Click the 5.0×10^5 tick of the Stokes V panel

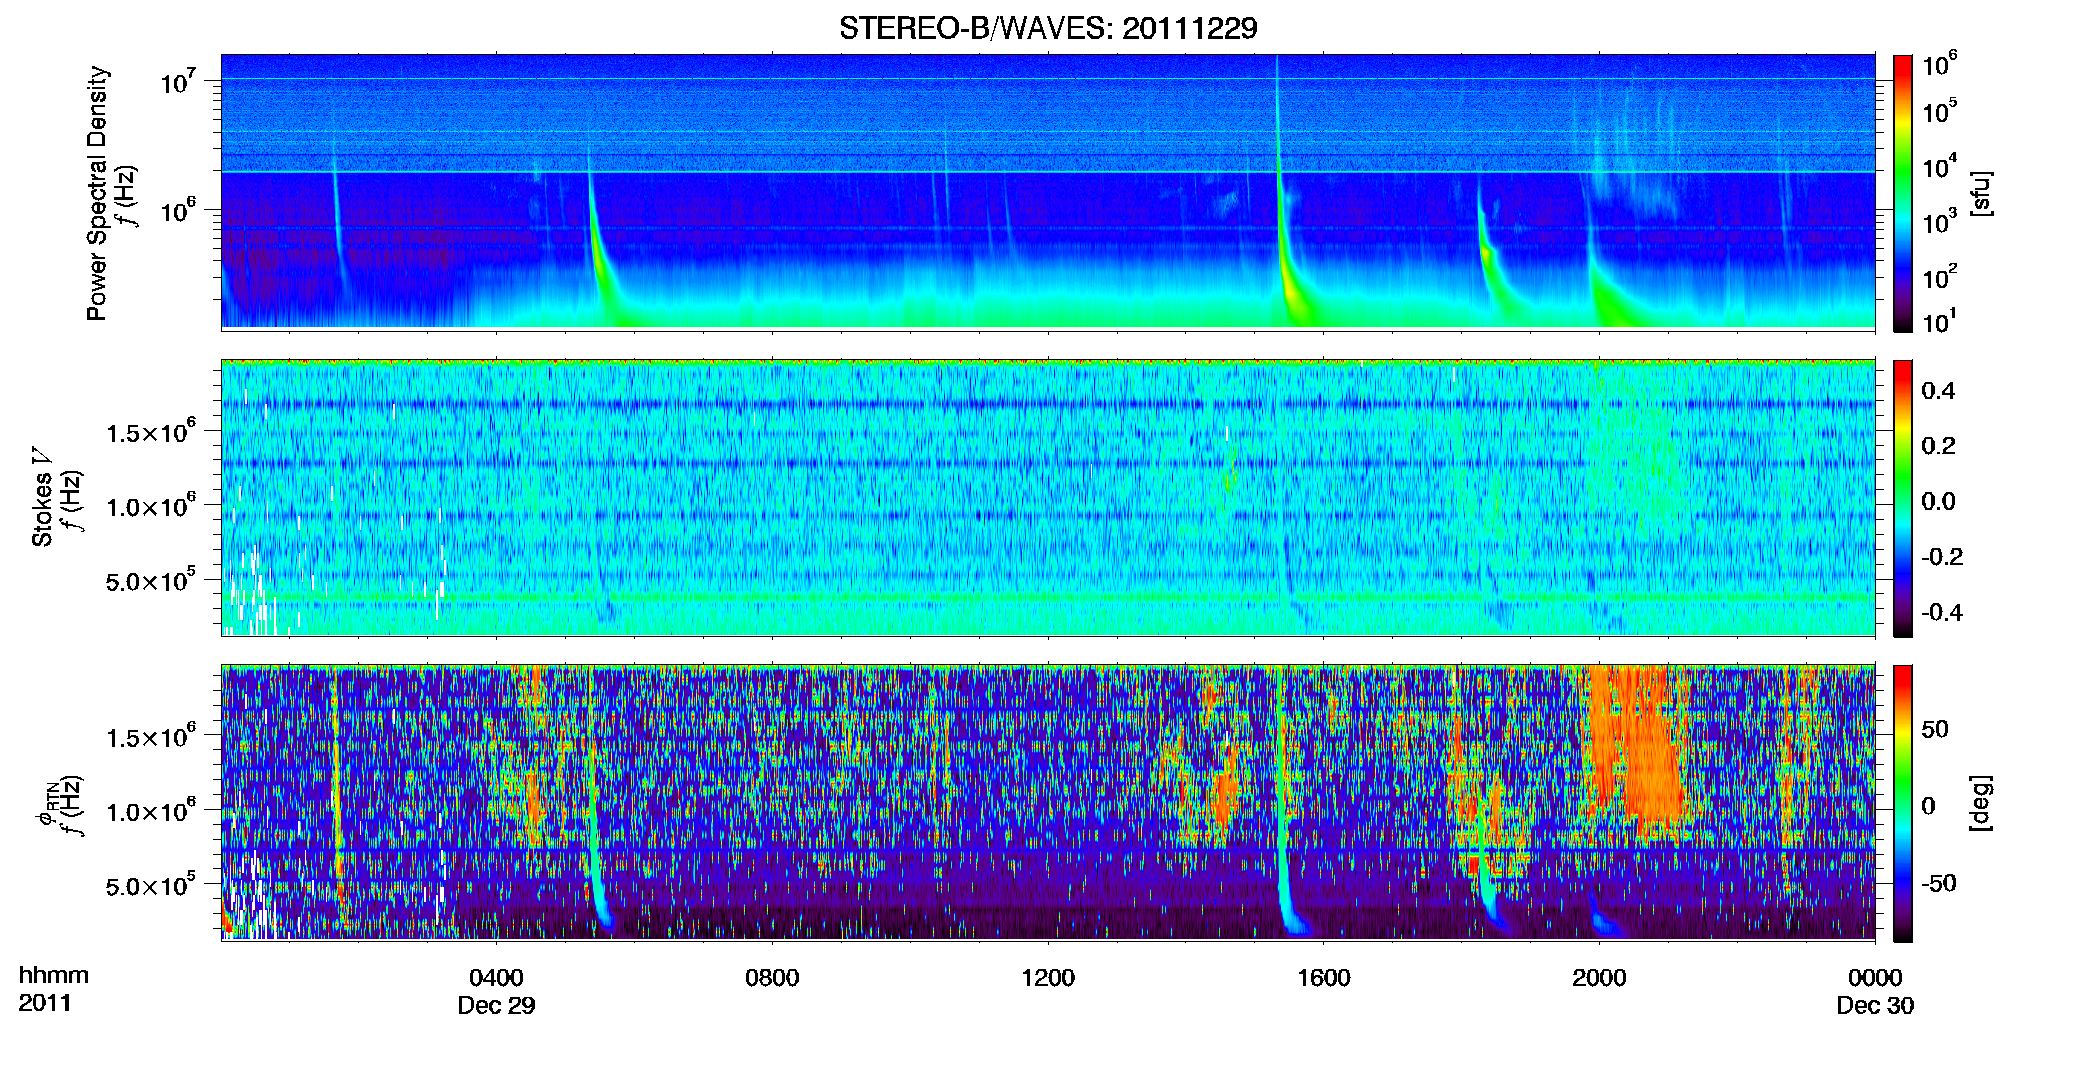point(151,579)
